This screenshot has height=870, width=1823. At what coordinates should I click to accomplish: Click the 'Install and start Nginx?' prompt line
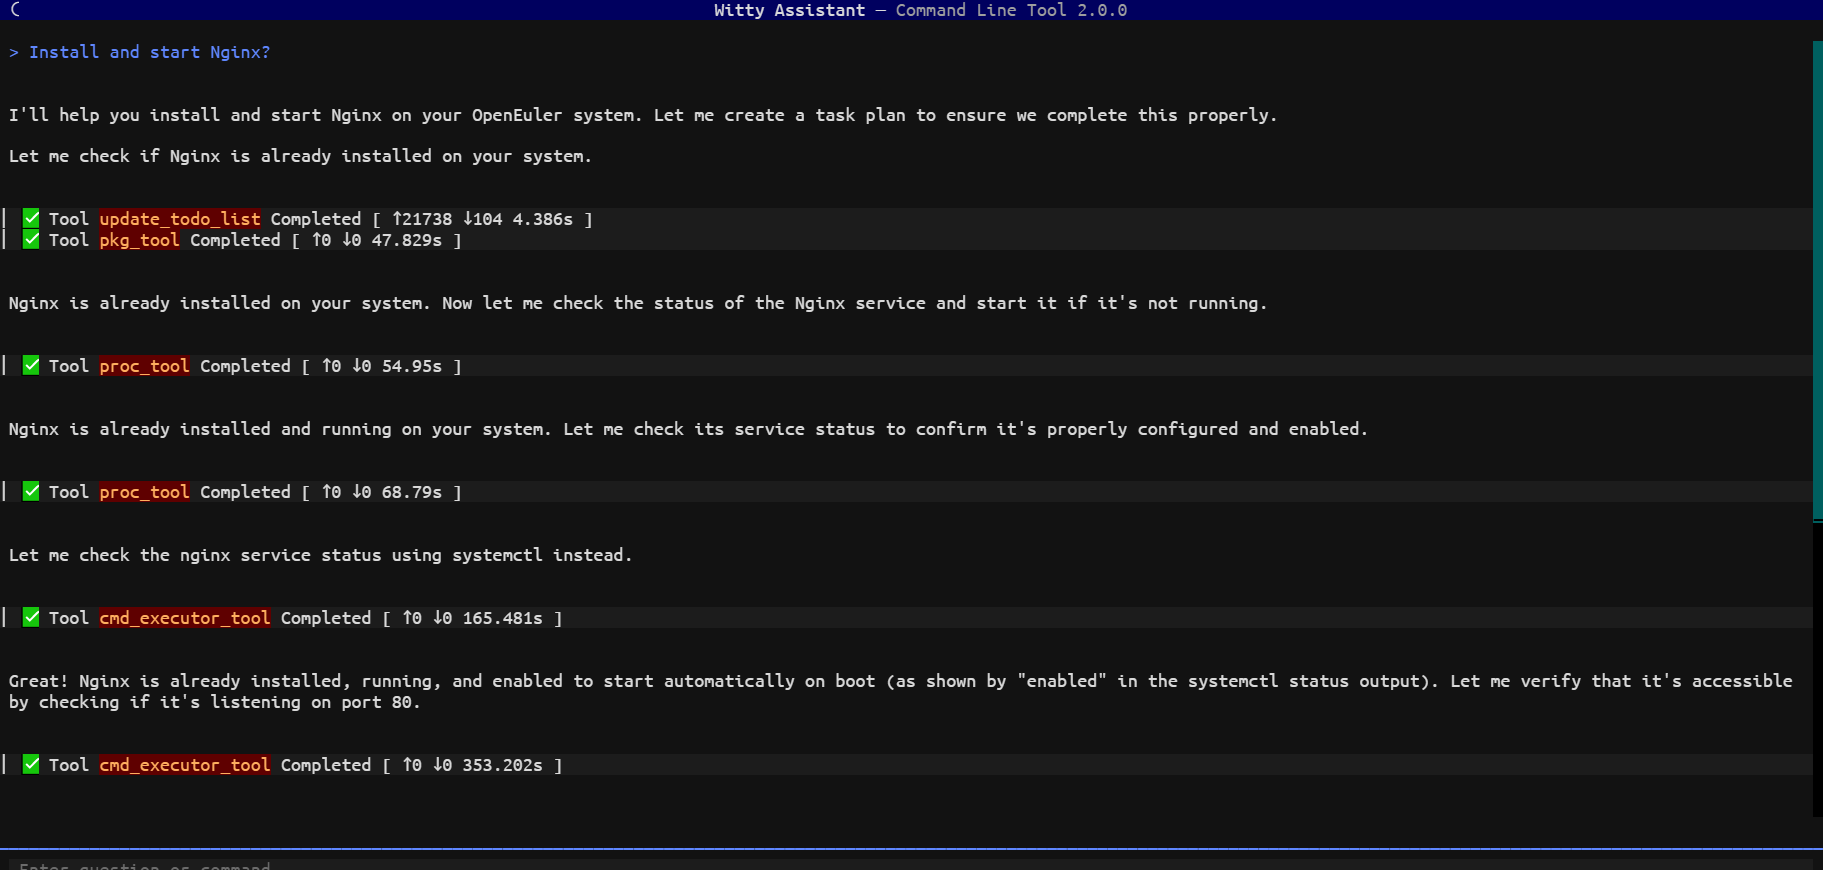pyautogui.click(x=140, y=52)
